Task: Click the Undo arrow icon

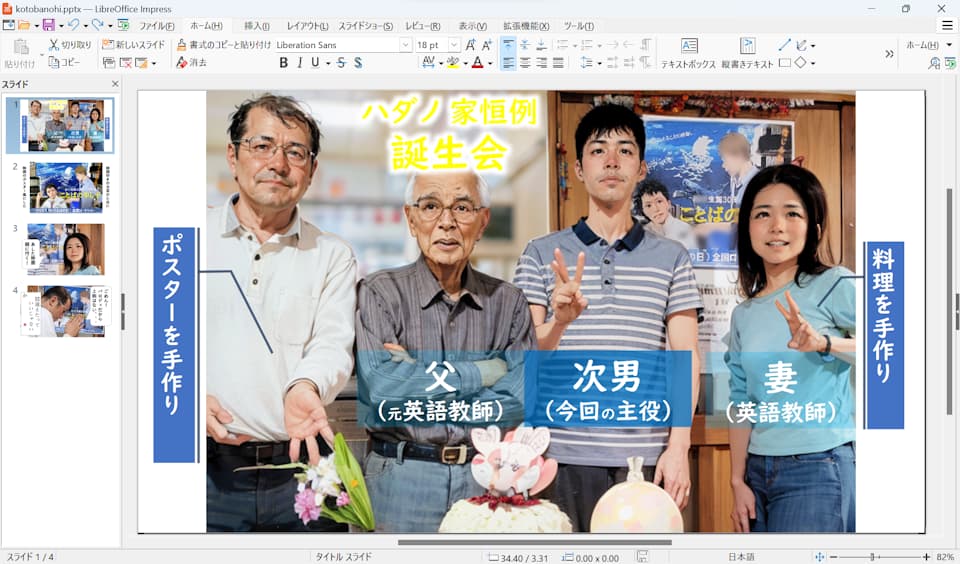Action: (x=73, y=25)
